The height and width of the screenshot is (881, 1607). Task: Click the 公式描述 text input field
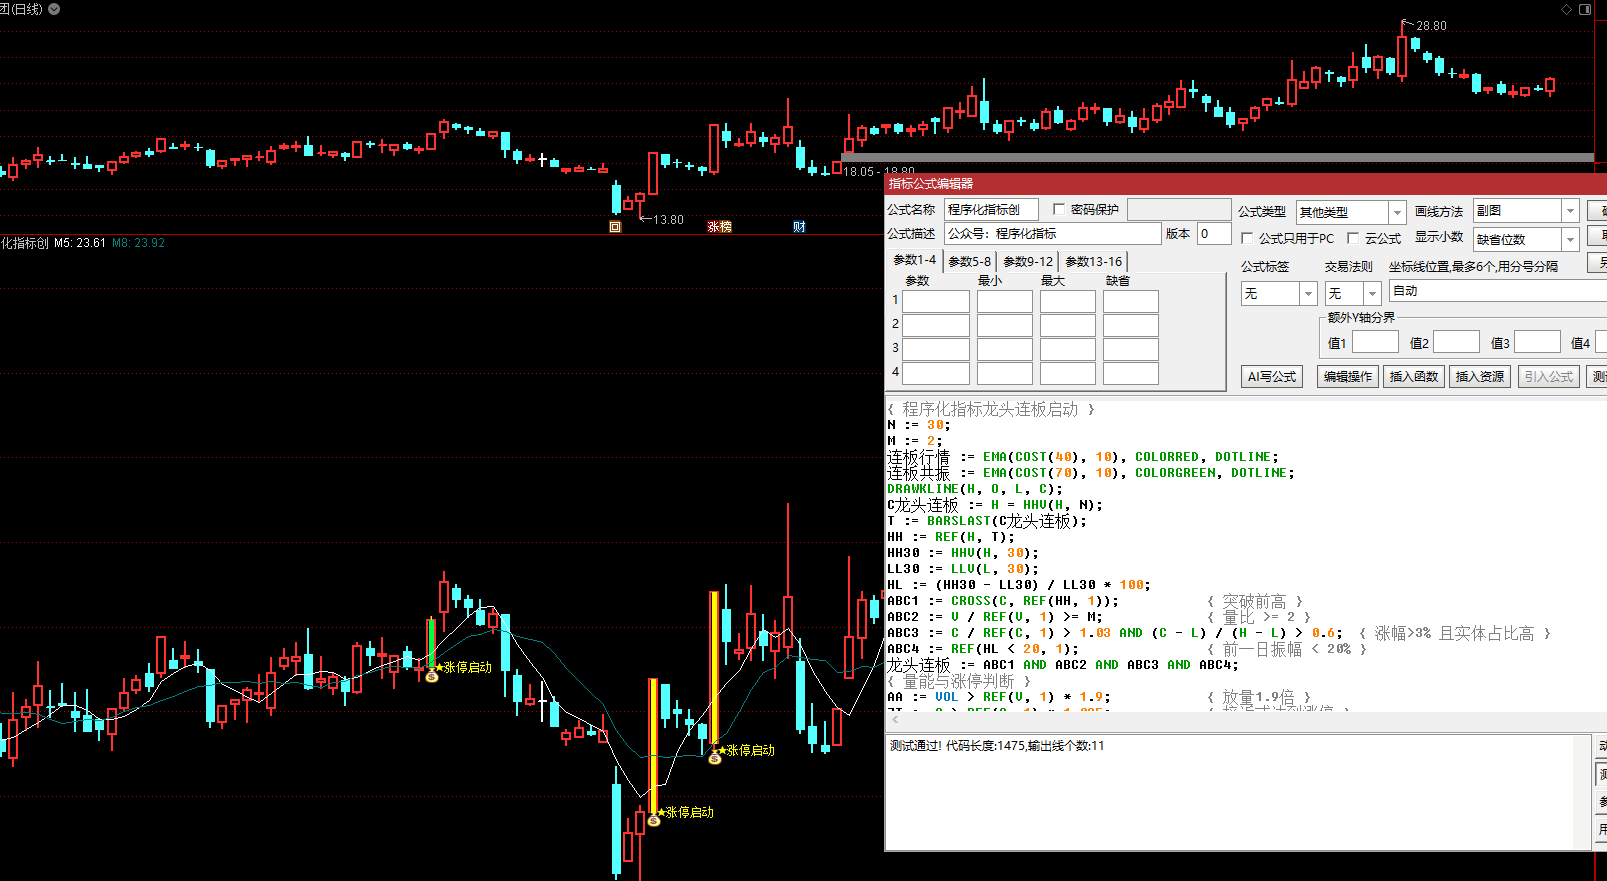click(x=1052, y=234)
